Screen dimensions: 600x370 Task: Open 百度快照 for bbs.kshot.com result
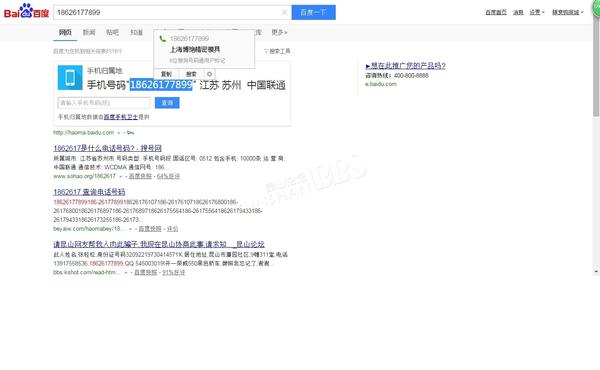(145, 272)
